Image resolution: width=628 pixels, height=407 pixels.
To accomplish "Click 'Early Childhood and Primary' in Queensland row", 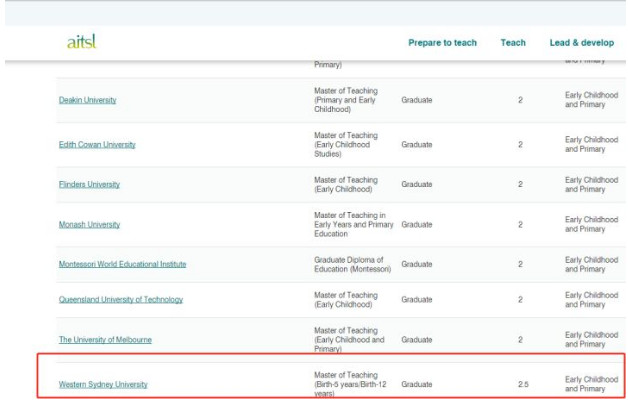I will pyautogui.click(x=592, y=300).
